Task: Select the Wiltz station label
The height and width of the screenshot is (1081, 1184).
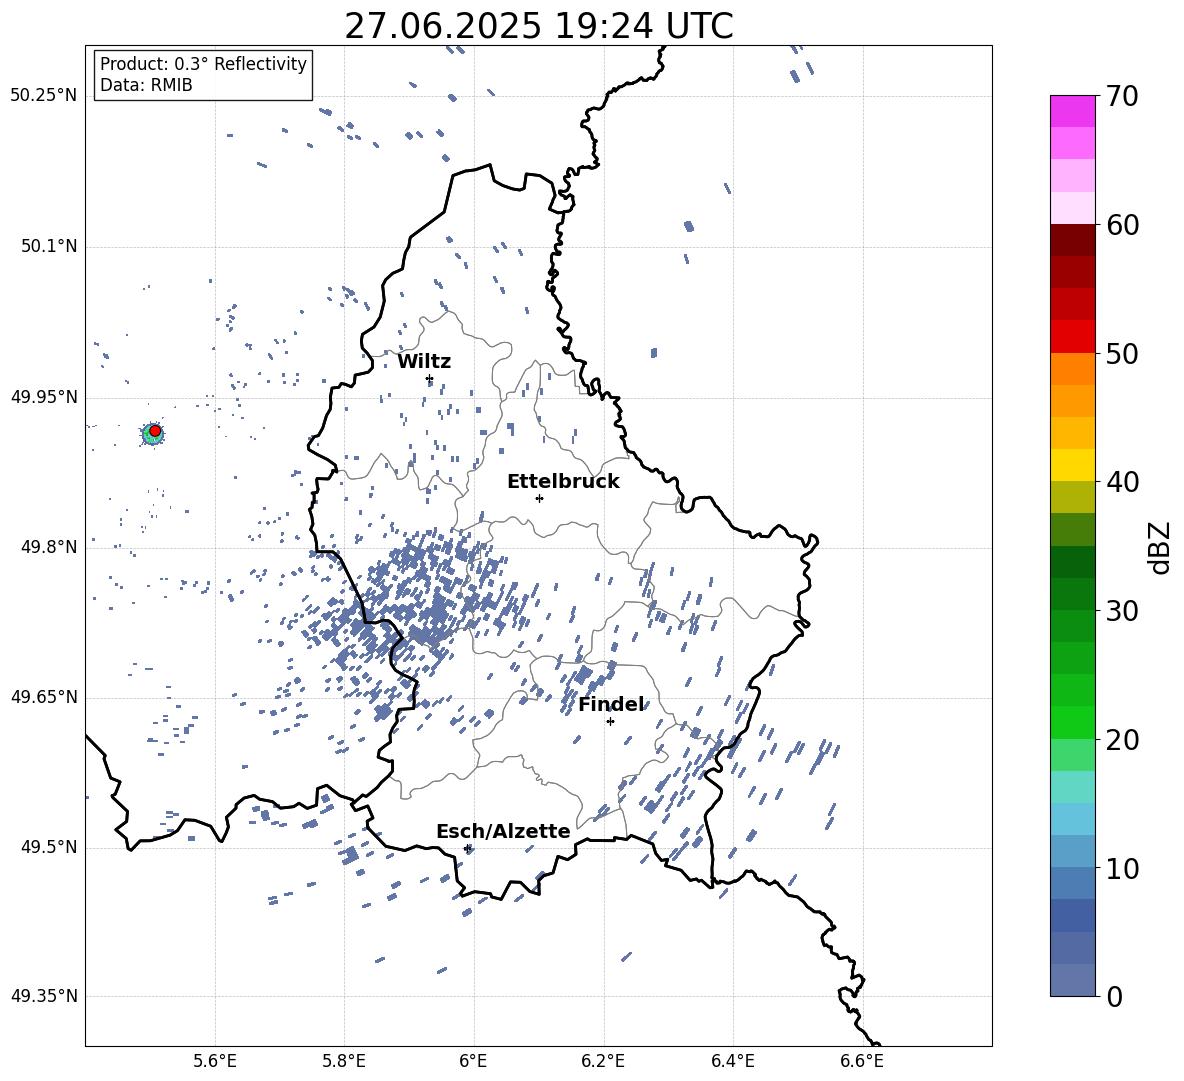Action: point(424,361)
